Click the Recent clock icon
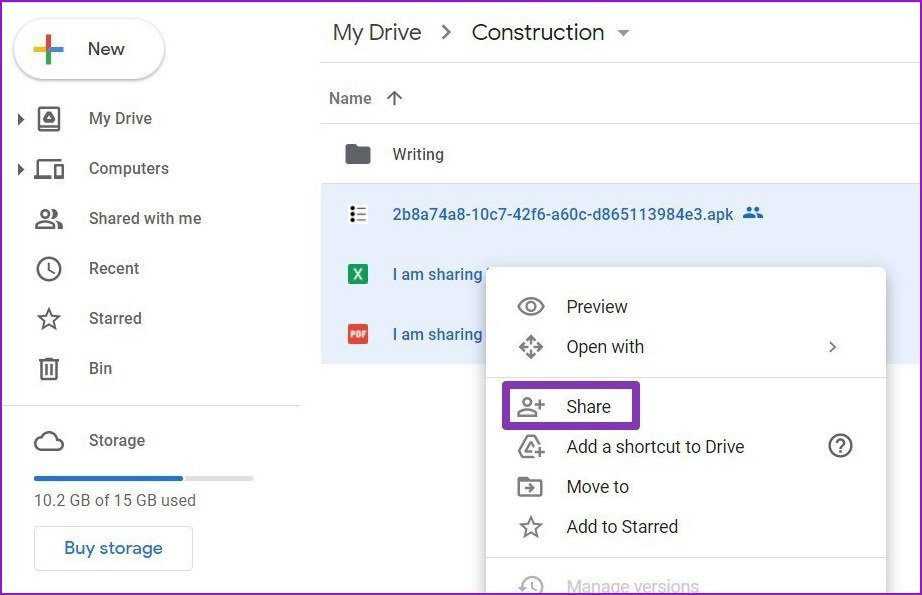The height and width of the screenshot is (595, 922). pos(49,268)
